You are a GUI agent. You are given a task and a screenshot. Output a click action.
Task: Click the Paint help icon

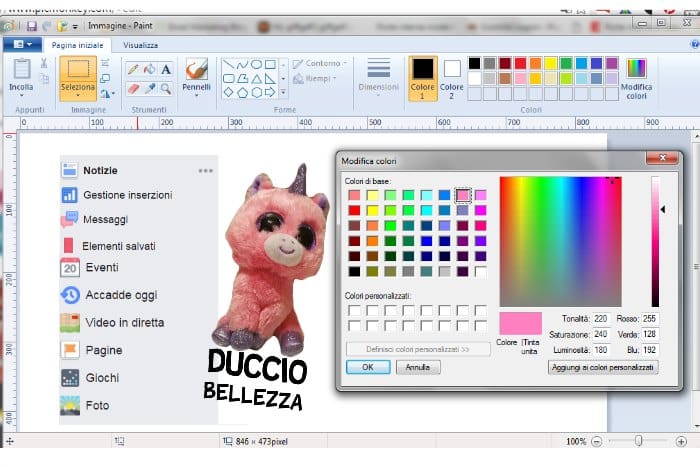(695, 44)
